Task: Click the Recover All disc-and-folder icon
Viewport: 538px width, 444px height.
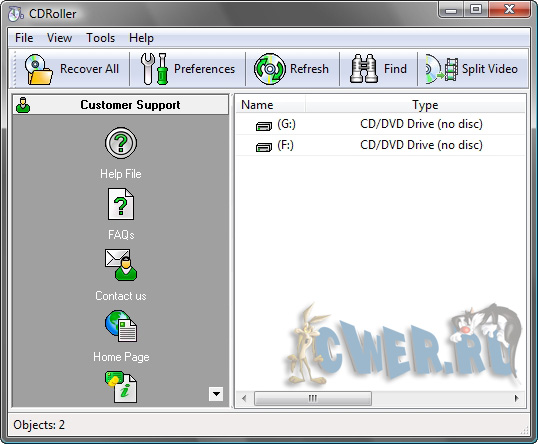Action: 38,69
